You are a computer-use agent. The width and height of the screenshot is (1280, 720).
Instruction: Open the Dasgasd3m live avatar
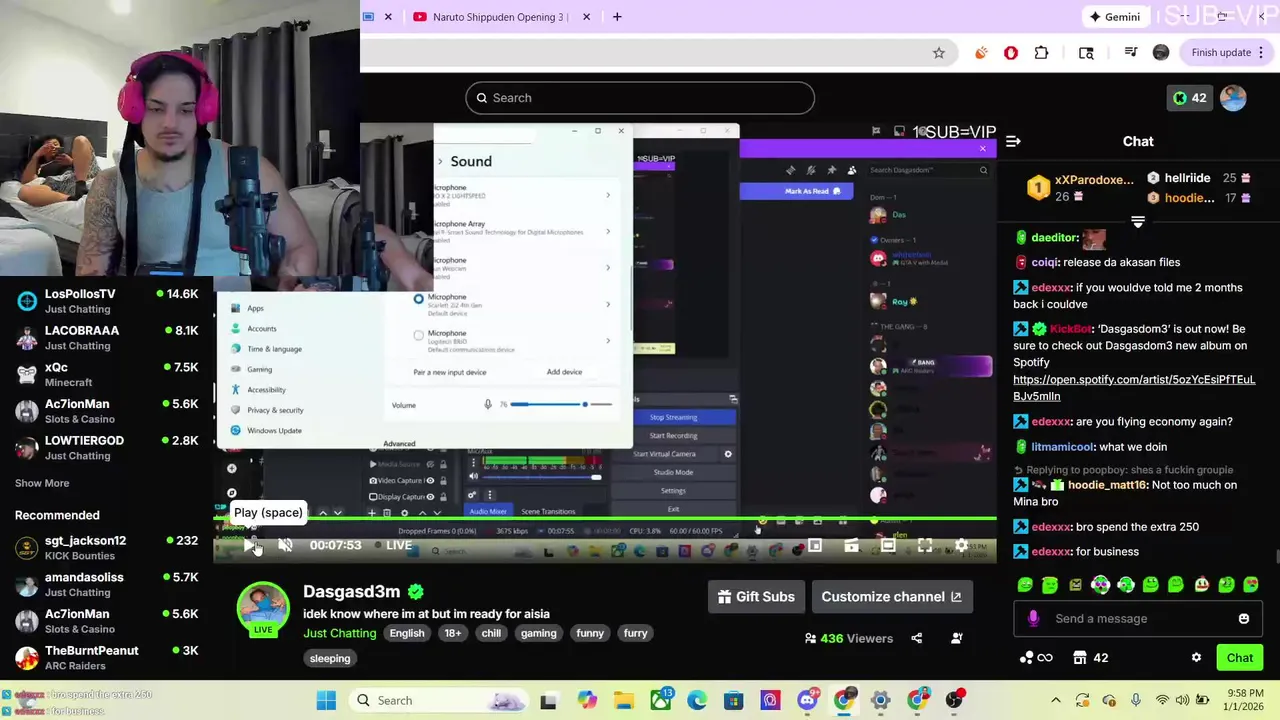pos(263,607)
